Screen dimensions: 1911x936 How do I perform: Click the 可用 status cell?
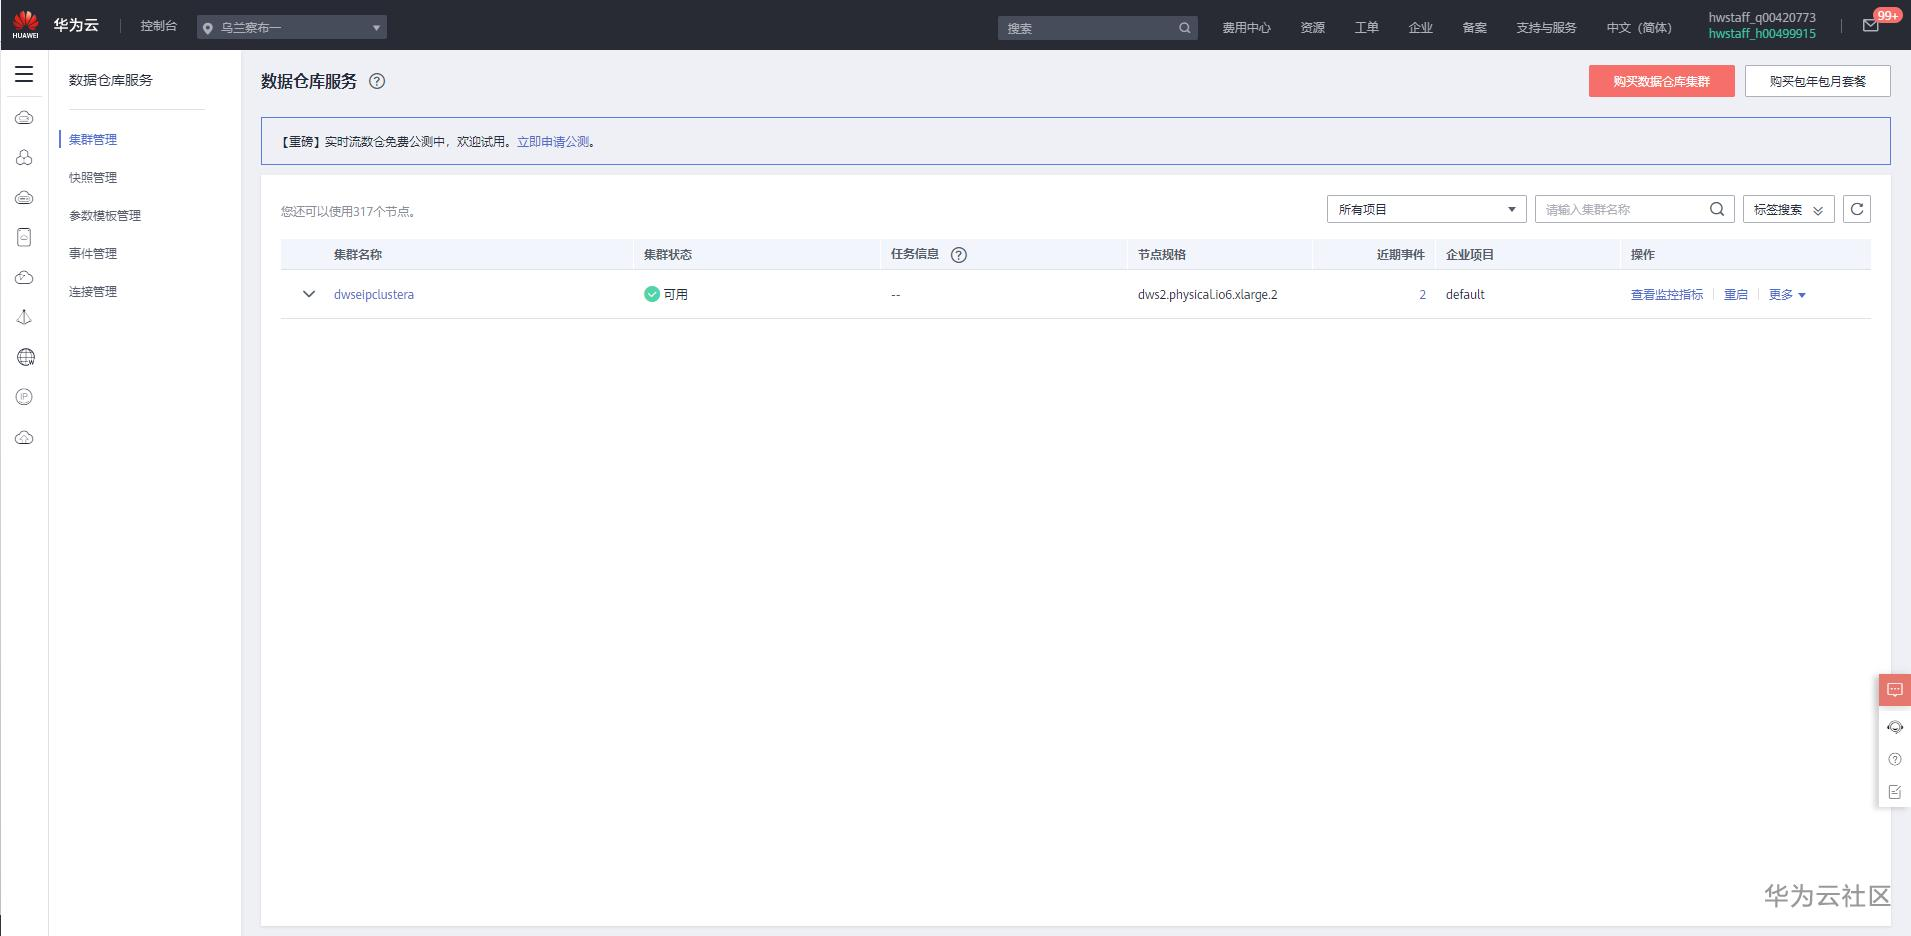click(x=666, y=294)
